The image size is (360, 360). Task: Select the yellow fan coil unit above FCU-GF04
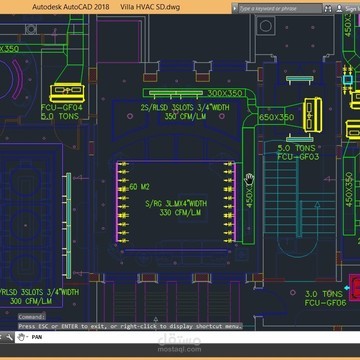tap(67, 93)
